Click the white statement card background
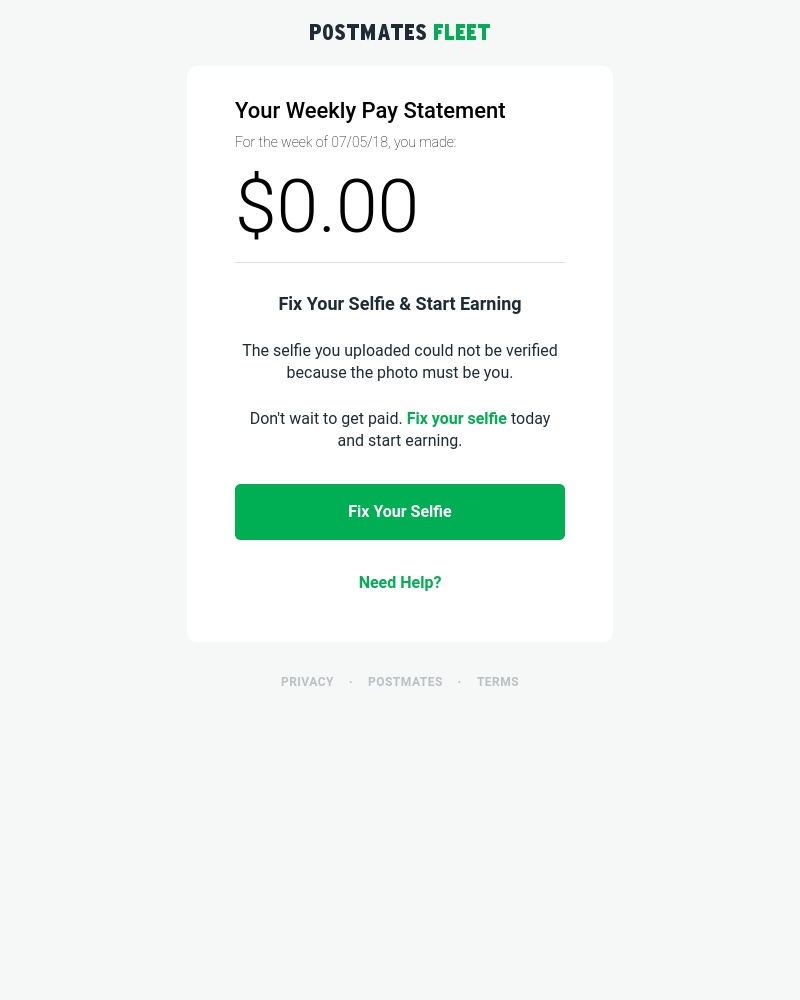This screenshot has height=1000, width=800. (x=400, y=620)
